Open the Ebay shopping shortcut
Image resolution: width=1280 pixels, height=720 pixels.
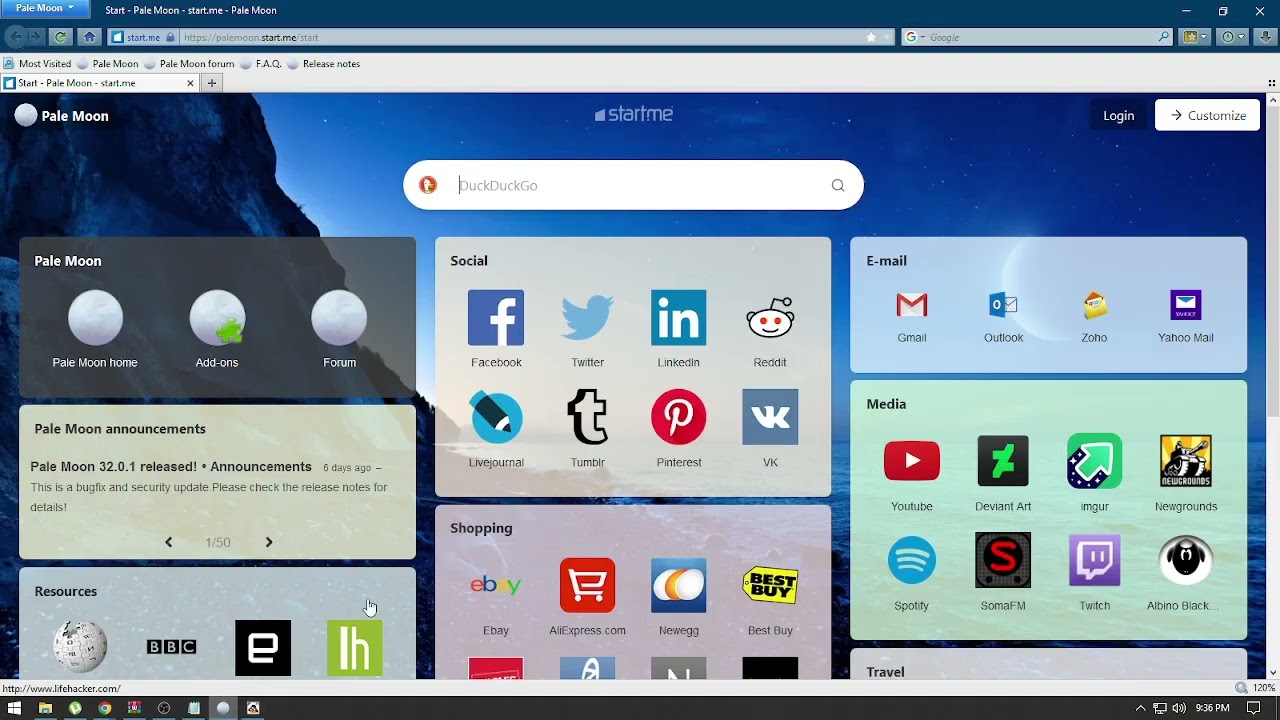(496, 585)
